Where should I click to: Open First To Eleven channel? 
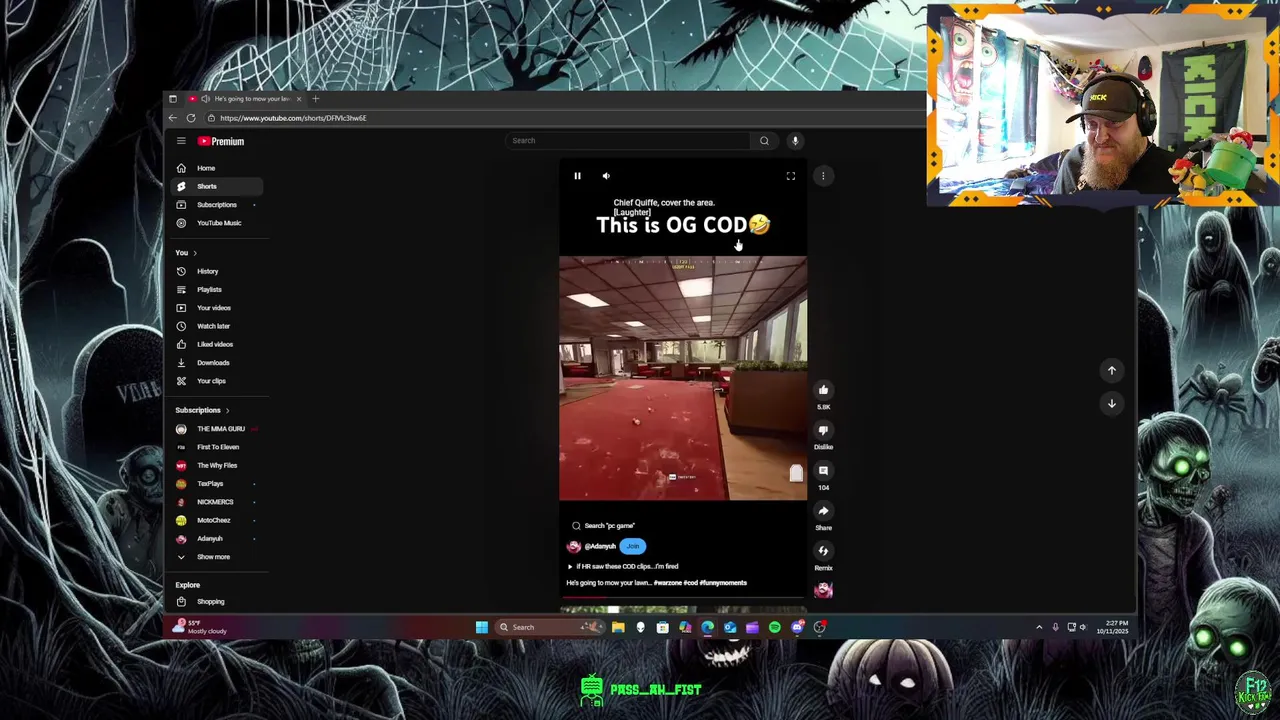(216, 447)
